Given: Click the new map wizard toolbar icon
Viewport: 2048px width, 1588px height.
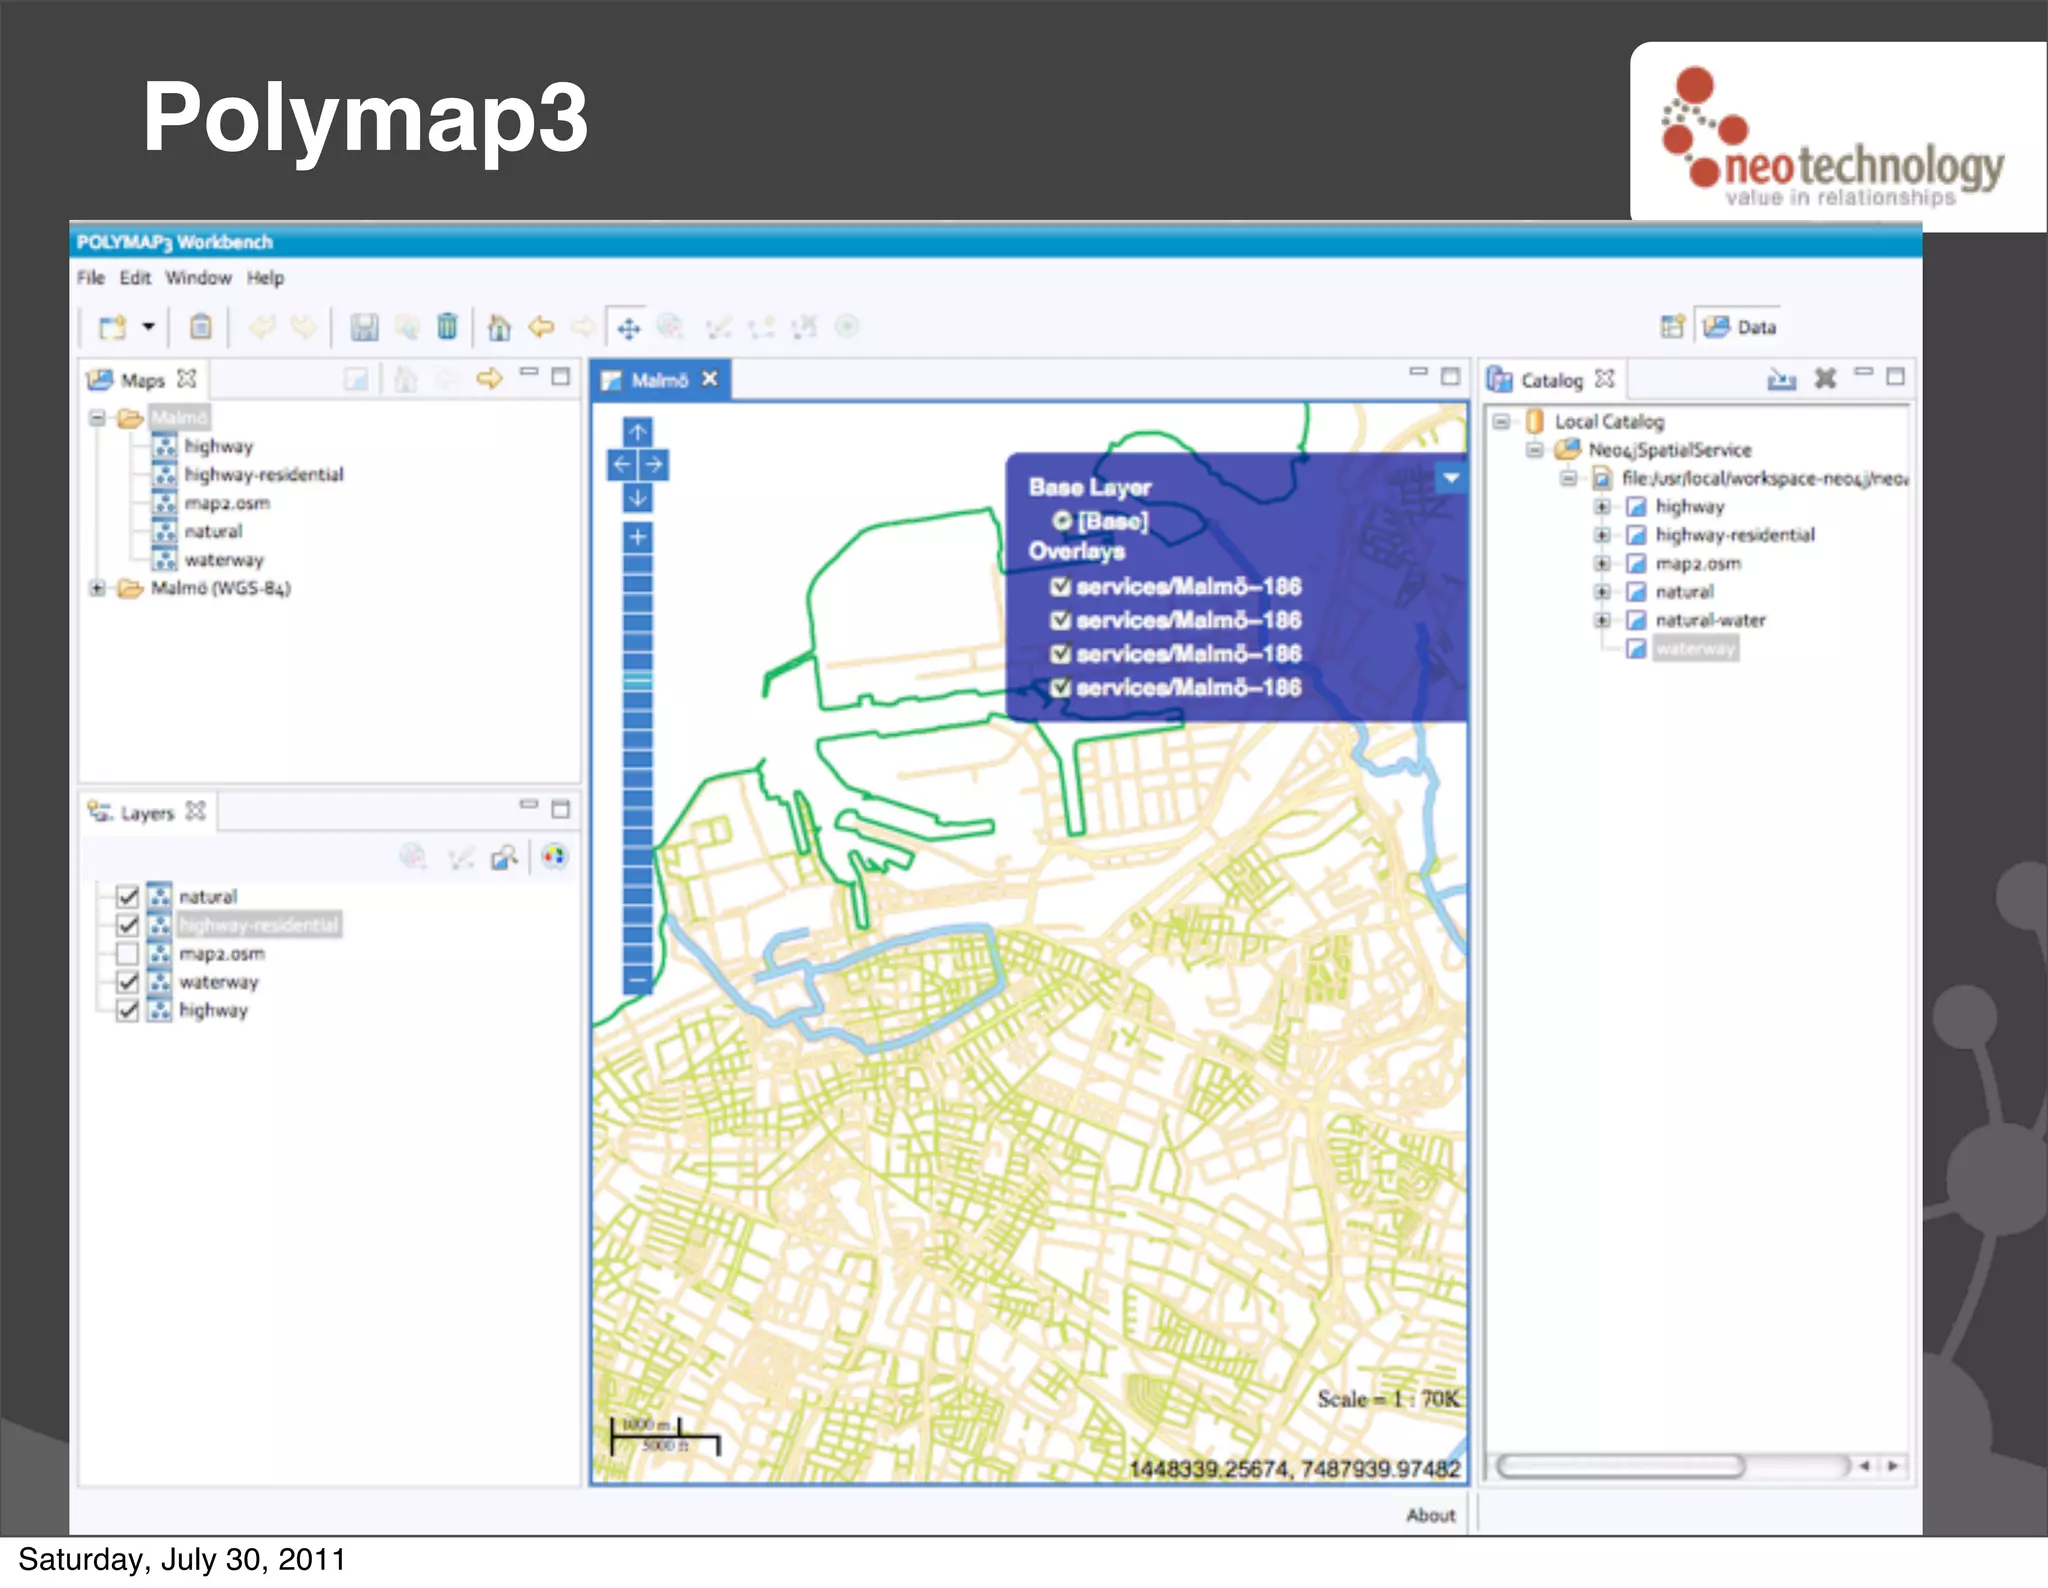Looking at the screenshot, I should pos(112,327).
